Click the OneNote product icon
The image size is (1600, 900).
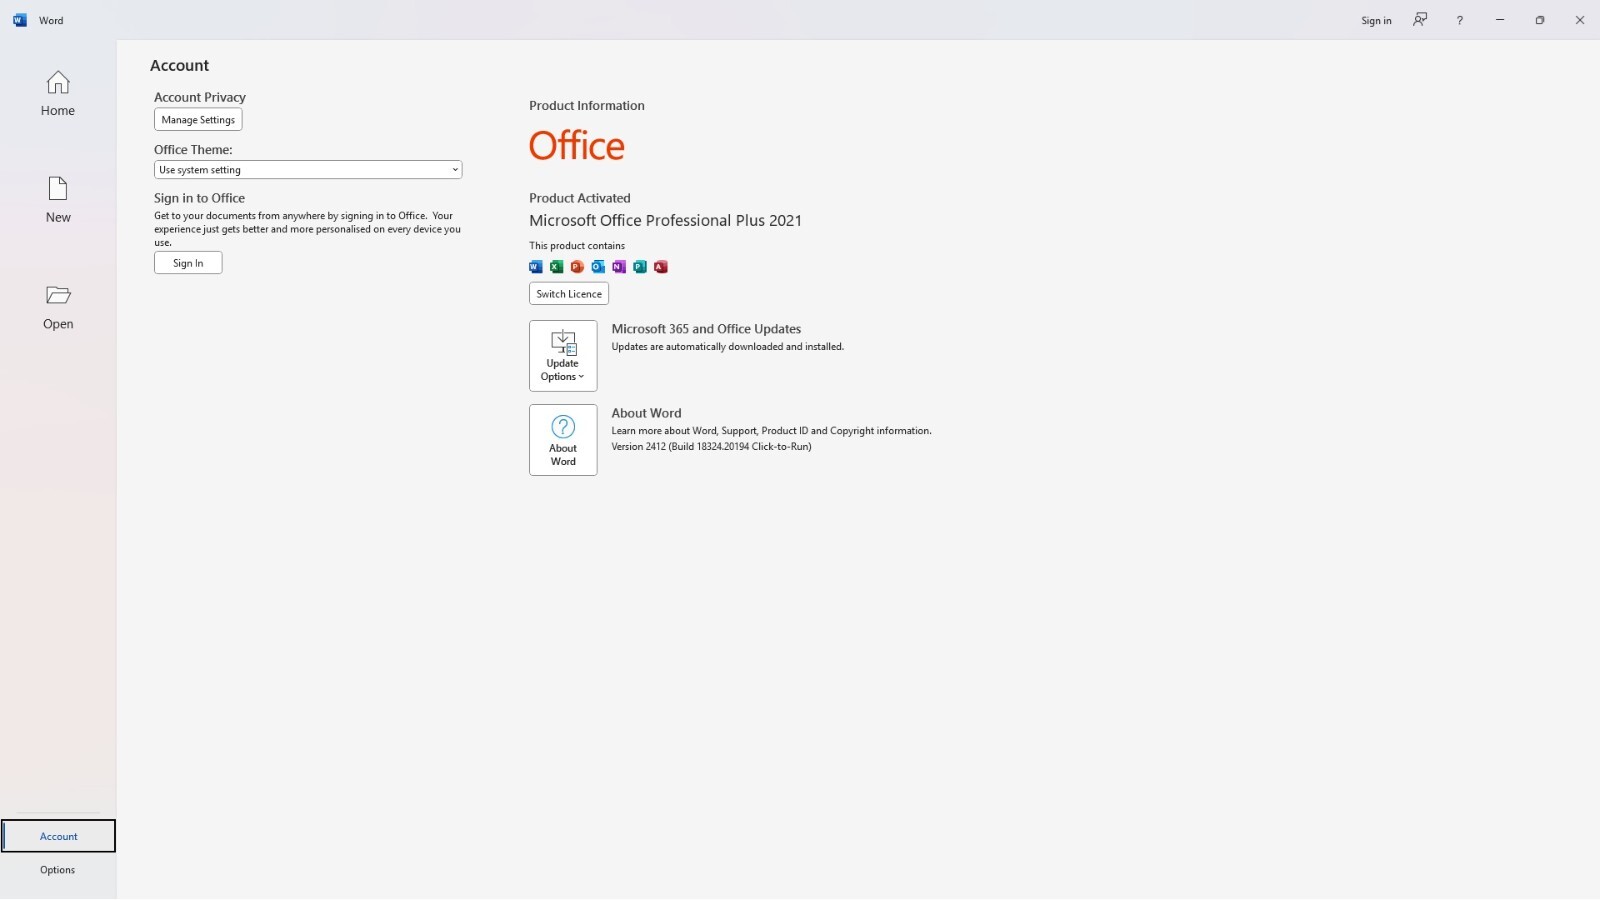tap(619, 266)
